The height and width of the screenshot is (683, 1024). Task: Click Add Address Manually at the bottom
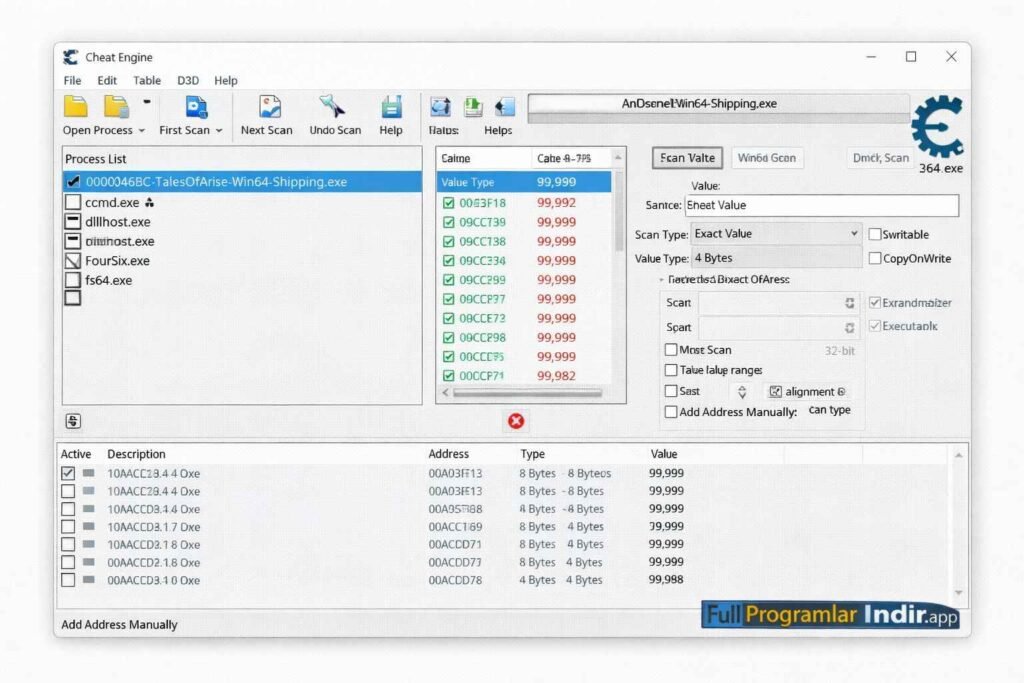pyautogui.click(x=119, y=624)
